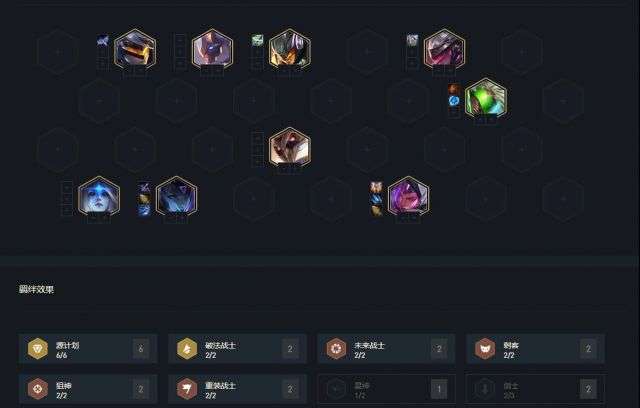Select the gold-visor champion in the top row

(x=135, y=49)
